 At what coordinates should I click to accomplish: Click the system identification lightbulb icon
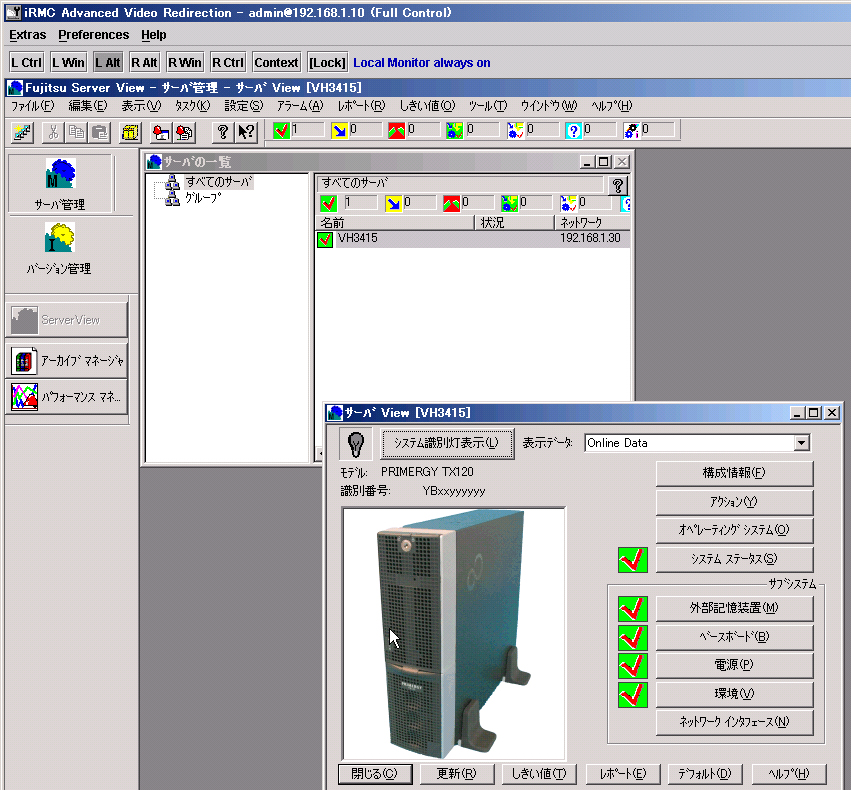(354, 442)
